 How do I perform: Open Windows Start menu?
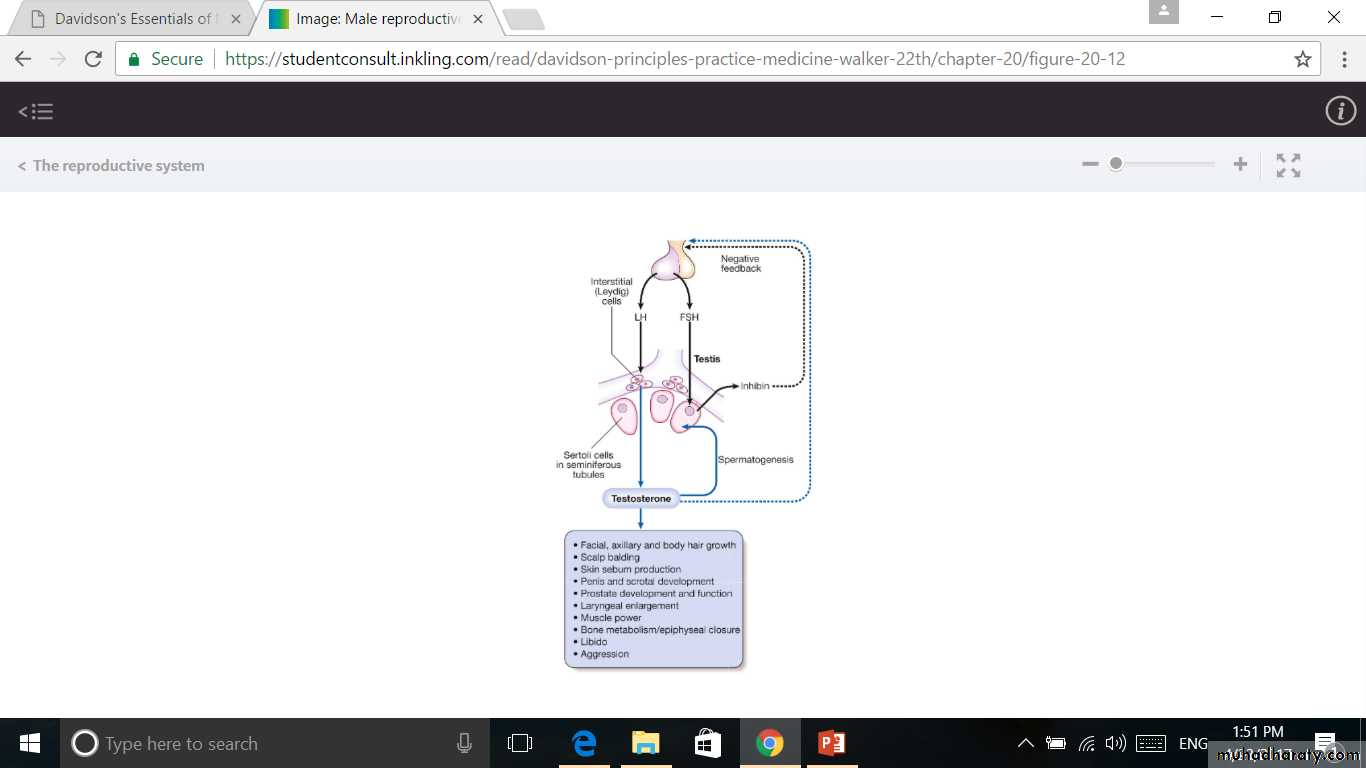pyautogui.click(x=30, y=743)
